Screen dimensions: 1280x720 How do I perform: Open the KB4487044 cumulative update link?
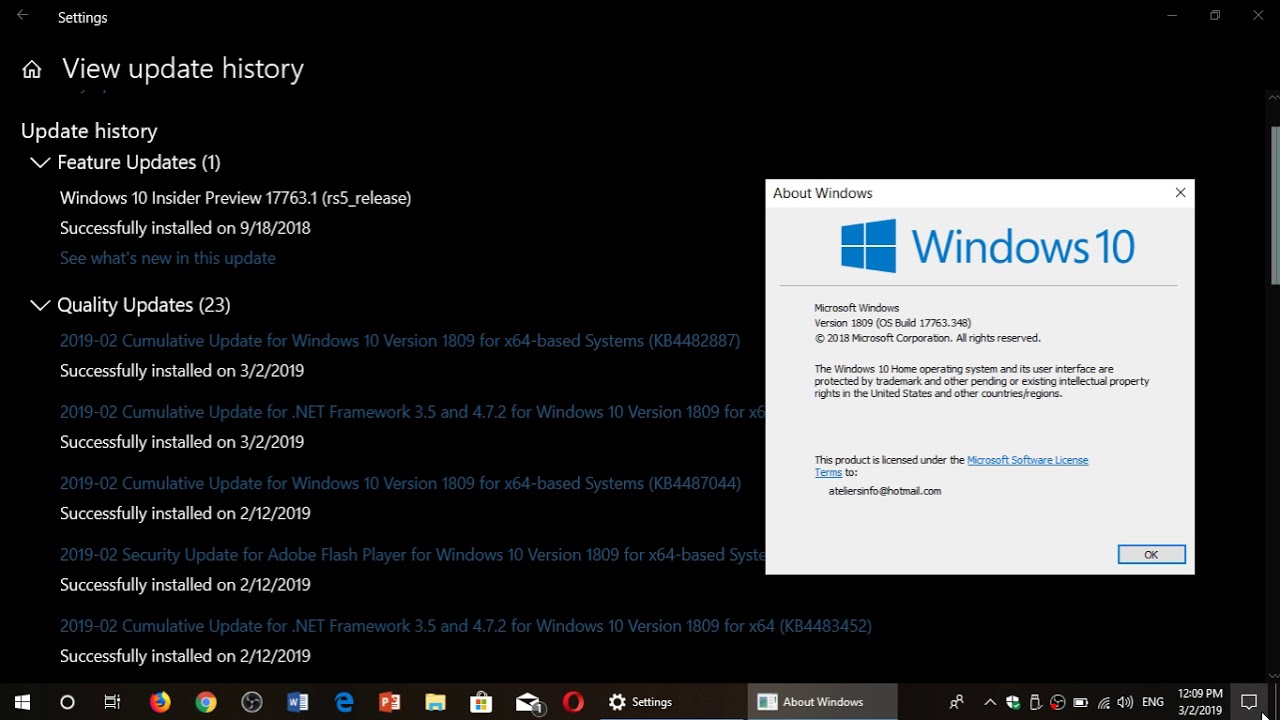[x=400, y=483]
